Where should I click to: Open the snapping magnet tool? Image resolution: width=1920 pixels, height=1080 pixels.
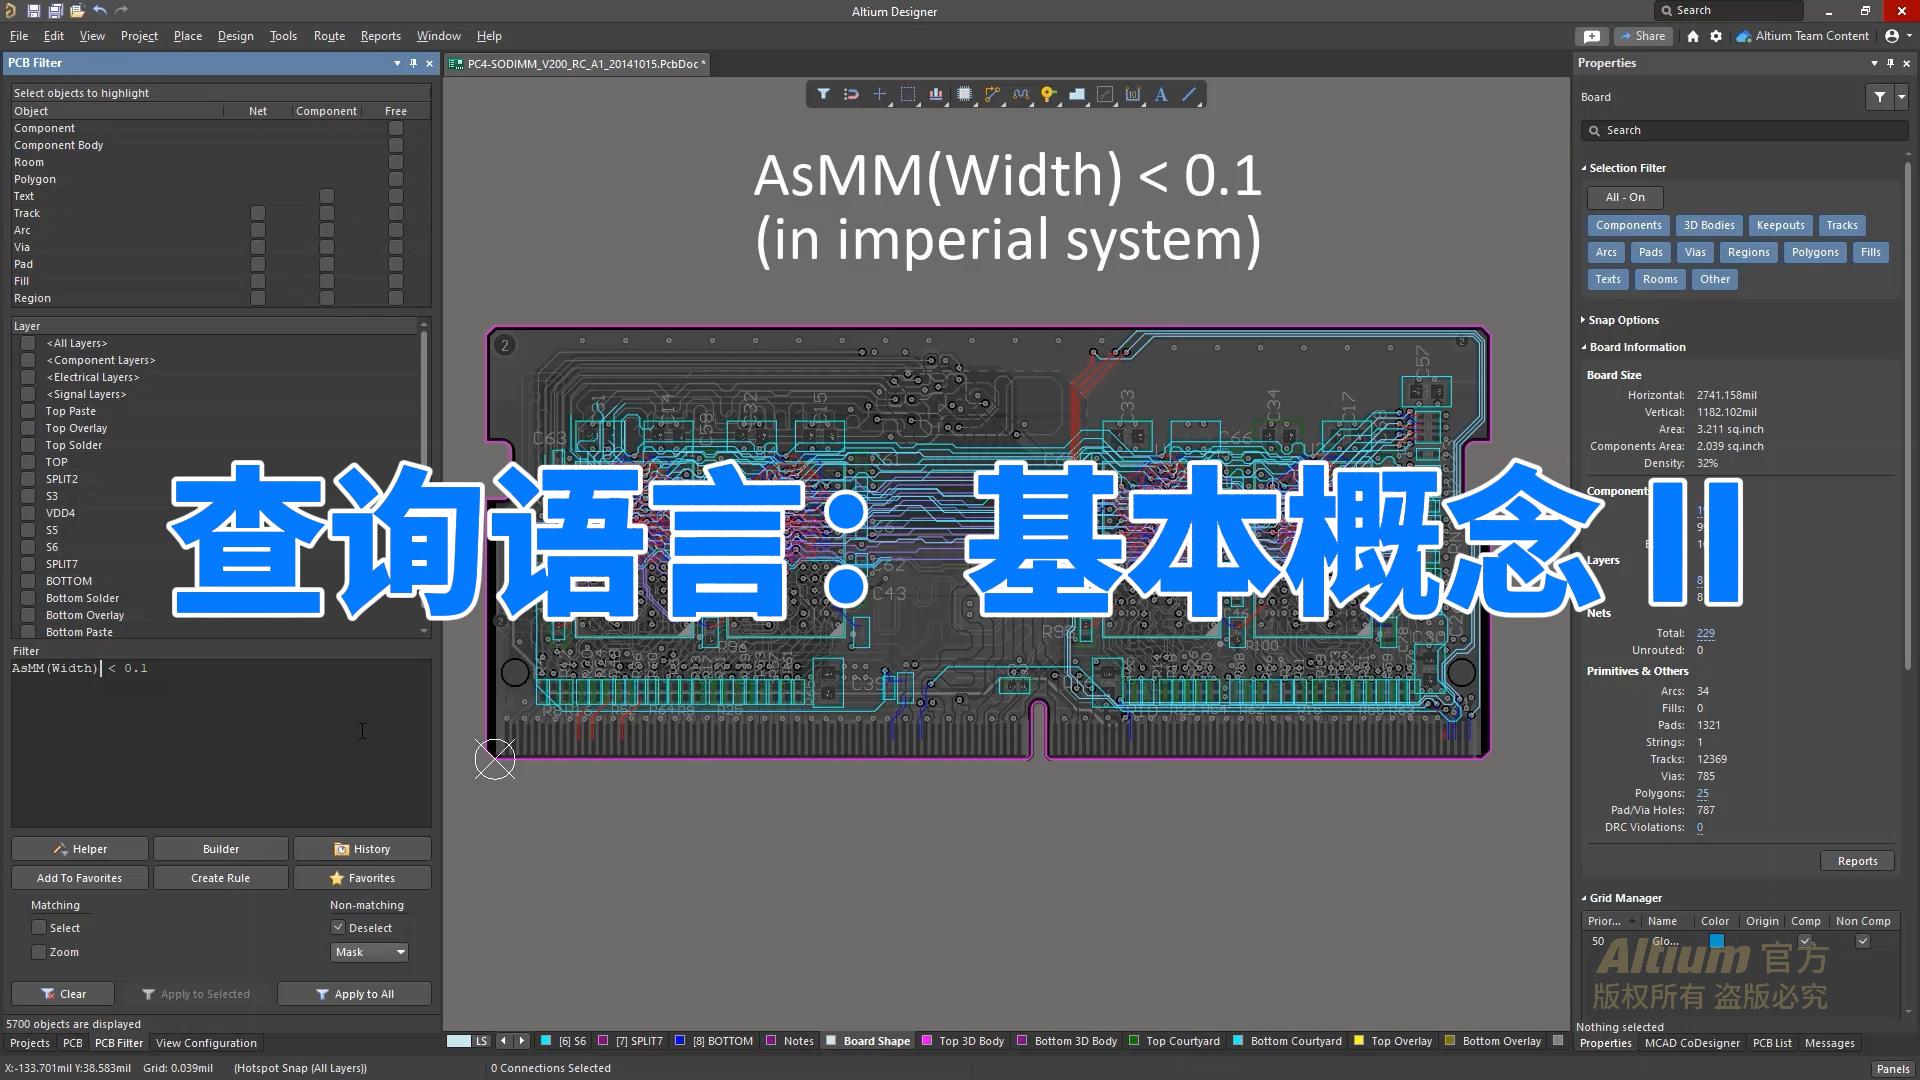(851, 94)
